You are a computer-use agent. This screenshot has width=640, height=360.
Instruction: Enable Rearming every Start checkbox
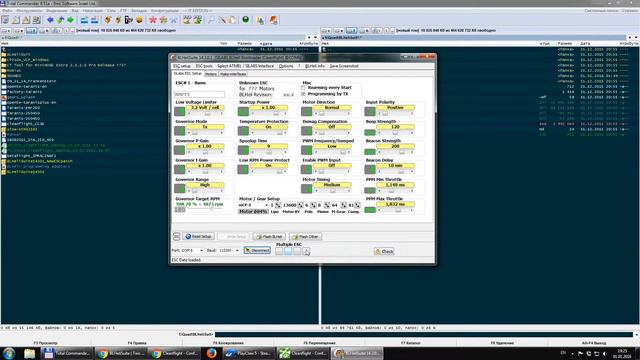(x=304, y=88)
